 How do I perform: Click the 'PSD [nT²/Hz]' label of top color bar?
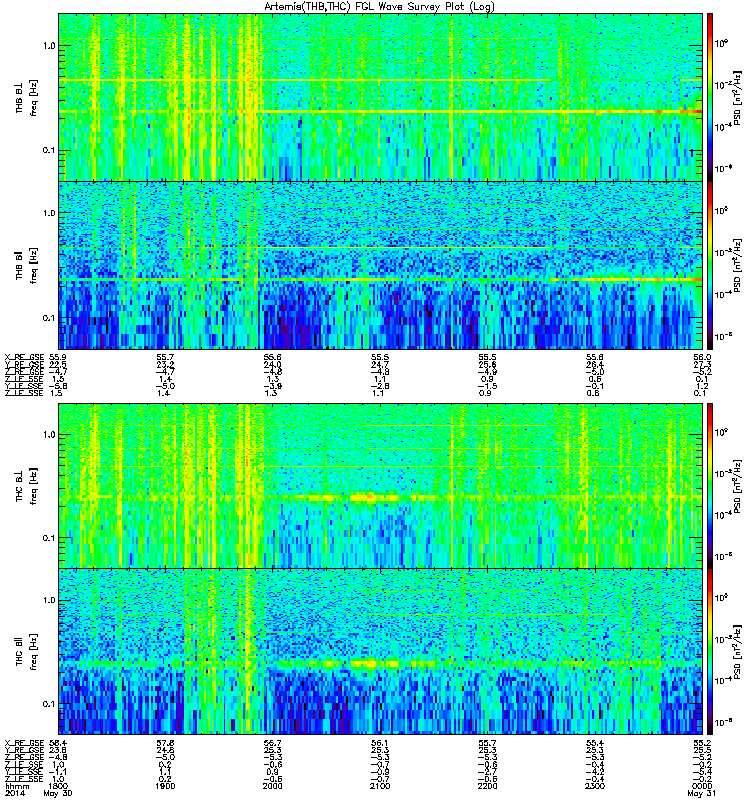(738, 98)
